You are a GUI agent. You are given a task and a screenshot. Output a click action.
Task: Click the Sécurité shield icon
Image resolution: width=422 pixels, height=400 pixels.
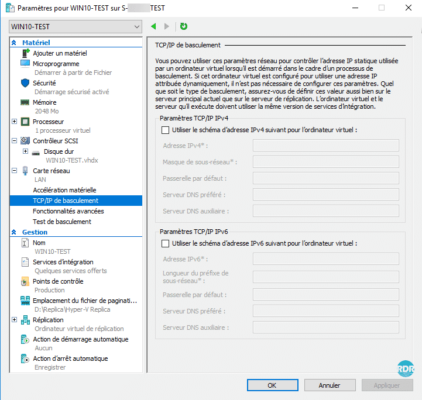tap(25, 83)
